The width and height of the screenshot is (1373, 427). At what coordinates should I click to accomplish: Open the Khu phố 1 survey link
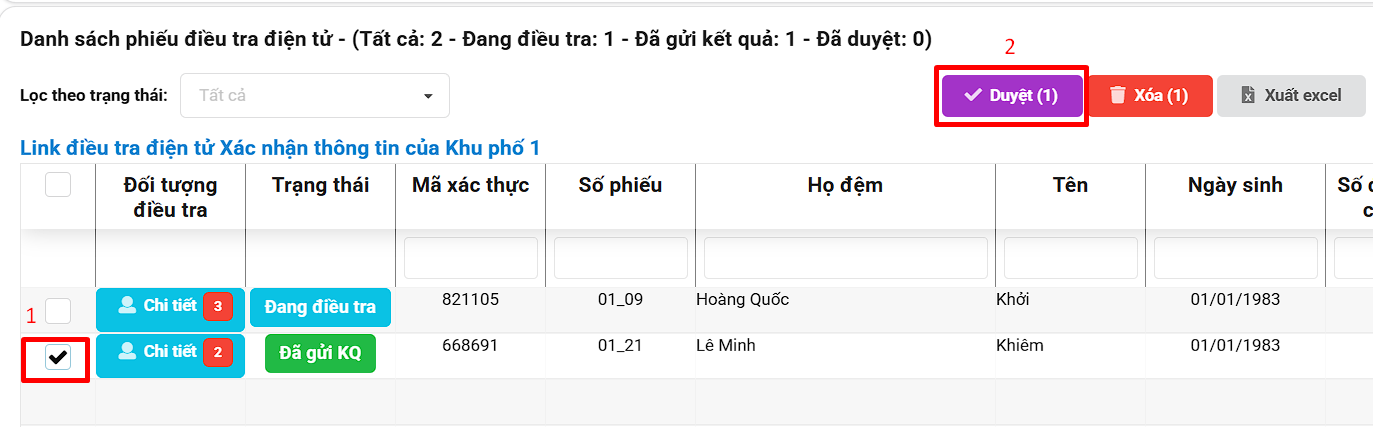click(280, 148)
